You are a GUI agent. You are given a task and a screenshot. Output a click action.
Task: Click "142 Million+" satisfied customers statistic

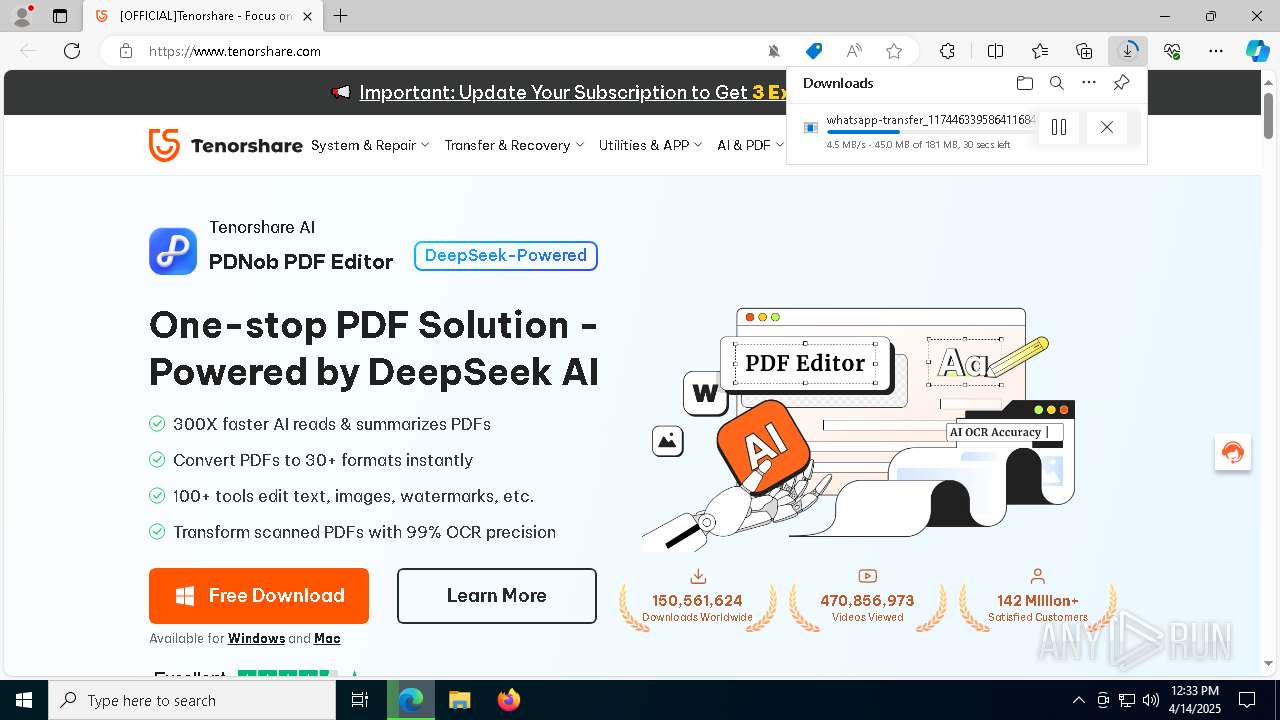[1038, 601]
